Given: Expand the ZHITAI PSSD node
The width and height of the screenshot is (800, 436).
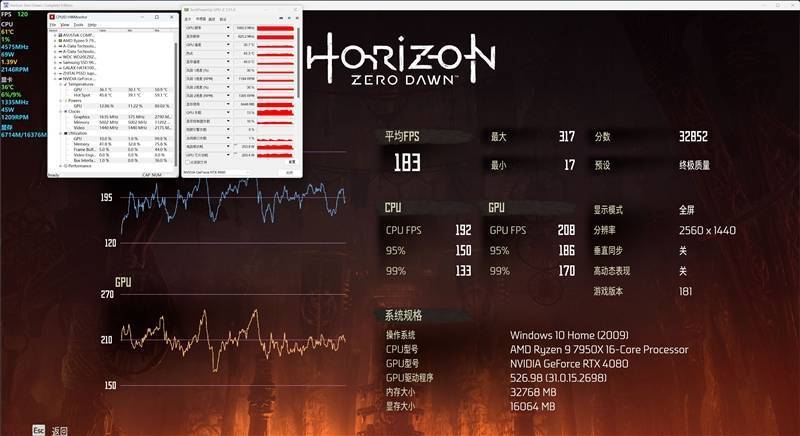Looking at the screenshot, I should (x=55, y=73).
